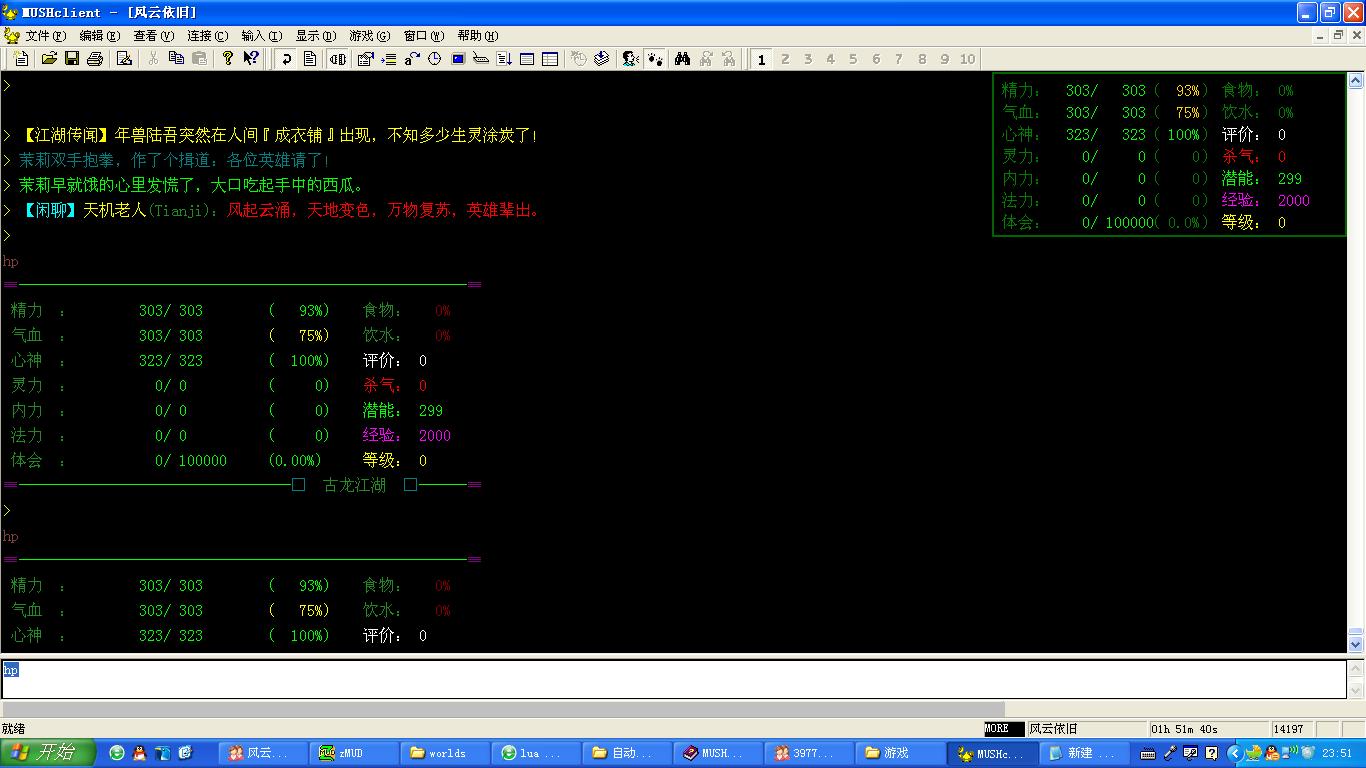
Task: Click the 14197 line count in status bar
Action: pyautogui.click(x=1288, y=728)
